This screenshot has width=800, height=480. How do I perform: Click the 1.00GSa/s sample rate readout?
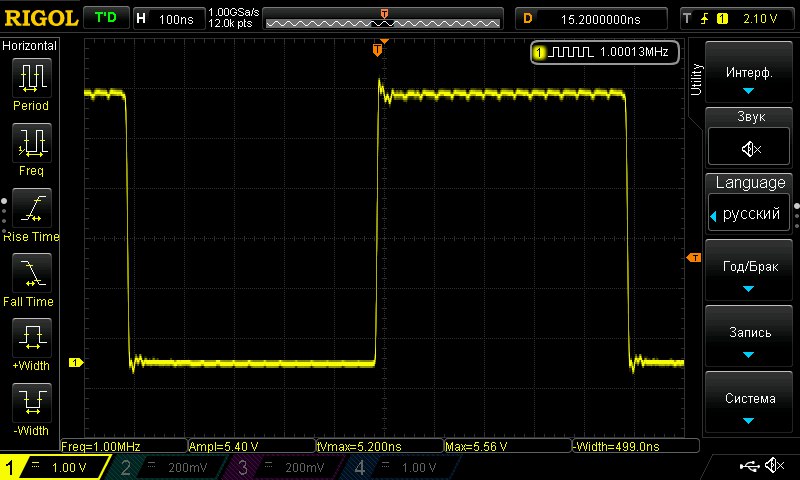coord(234,12)
